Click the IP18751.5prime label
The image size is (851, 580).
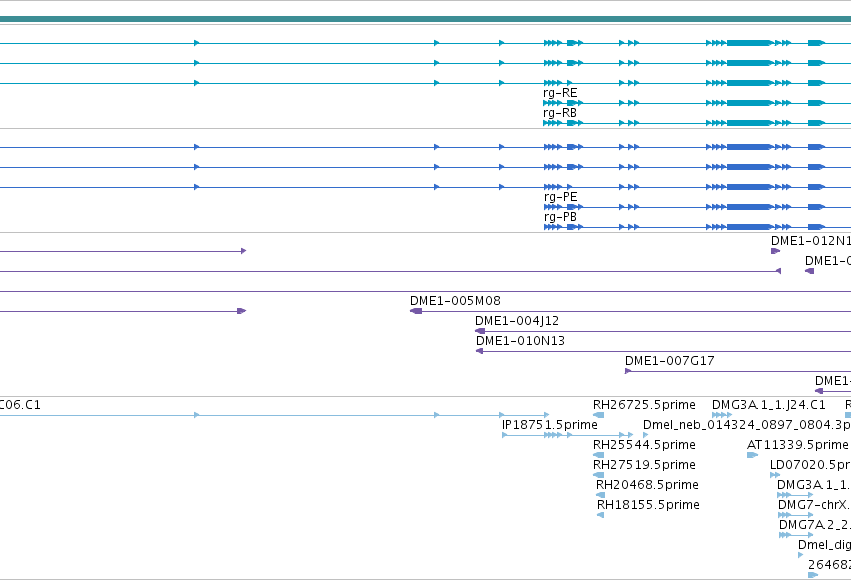click(550, 425)
